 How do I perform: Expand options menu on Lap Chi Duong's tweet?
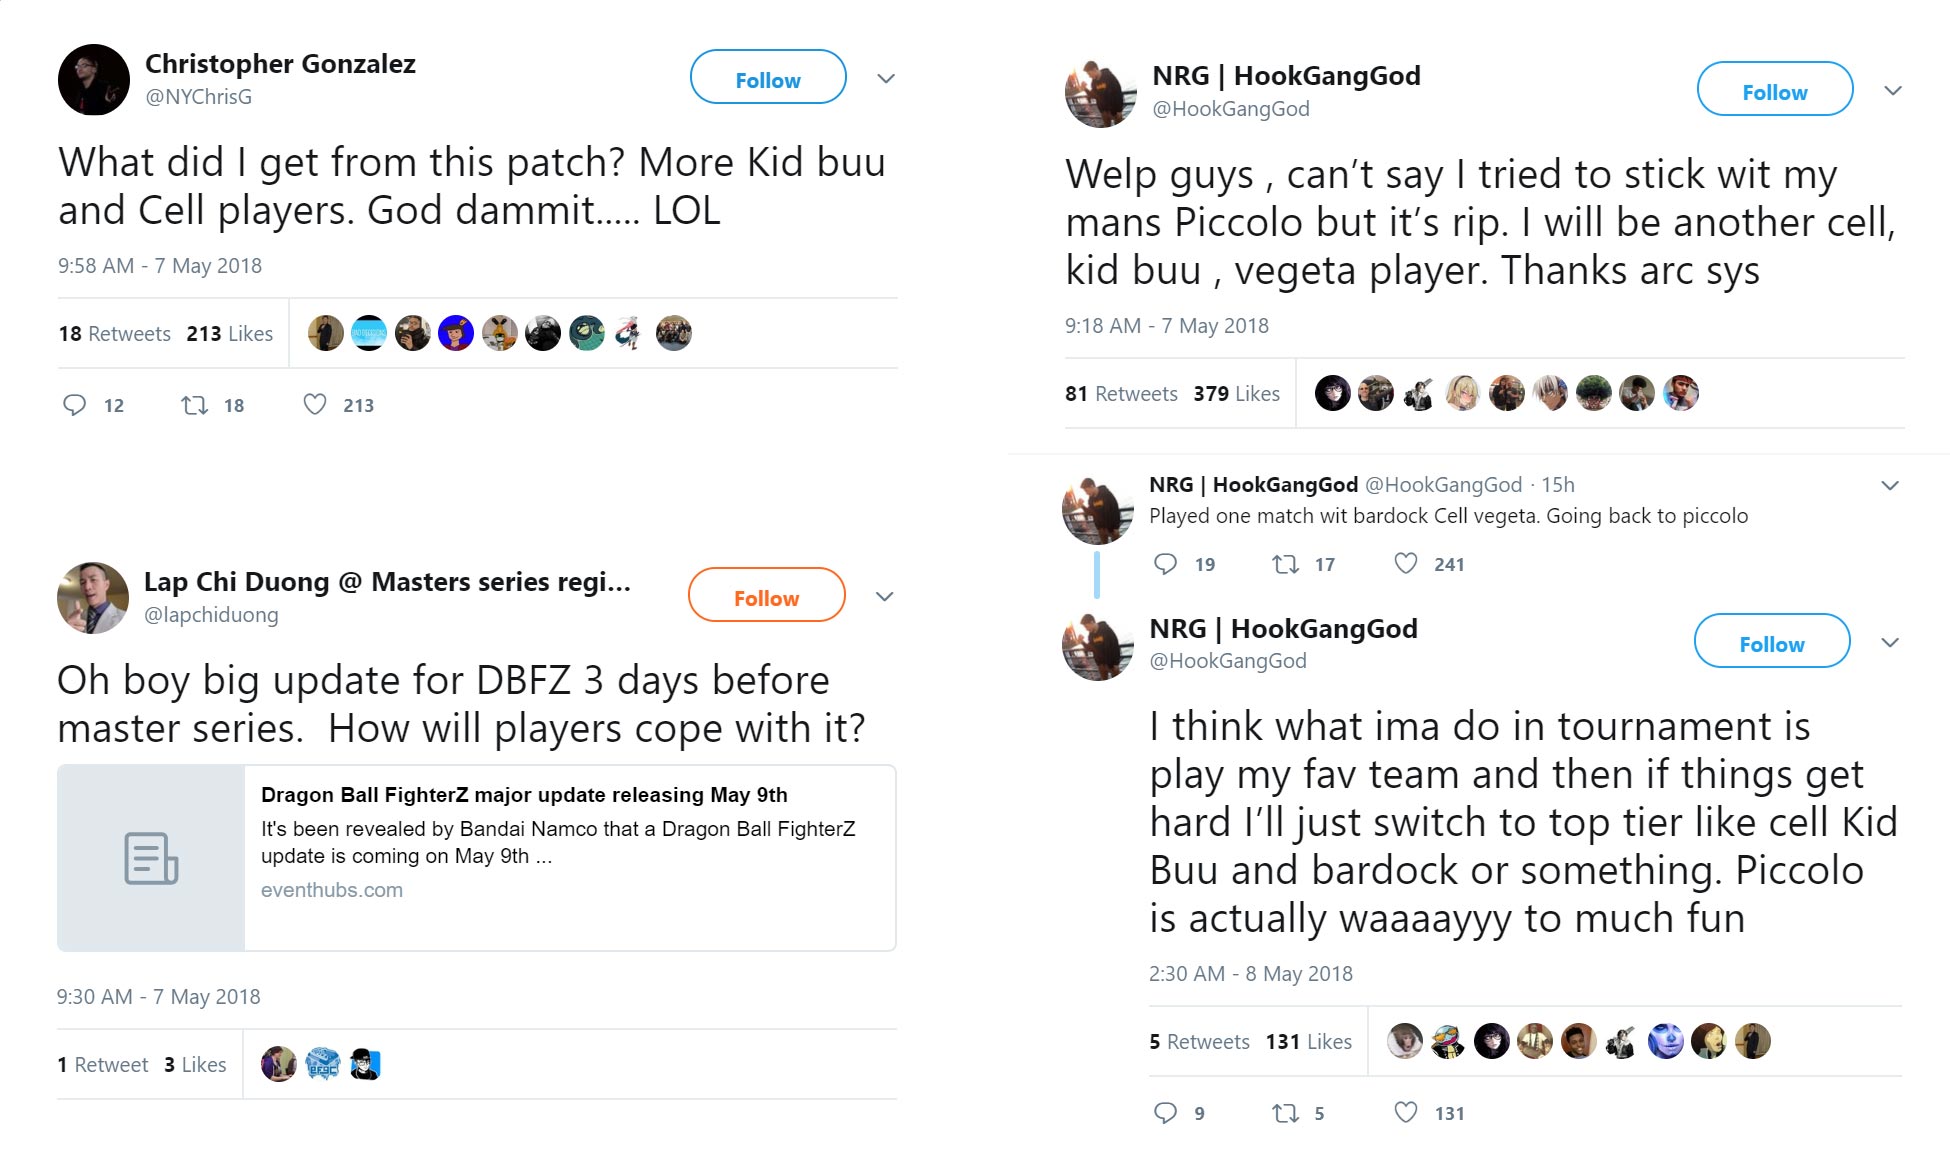click(x=884, y=596)
